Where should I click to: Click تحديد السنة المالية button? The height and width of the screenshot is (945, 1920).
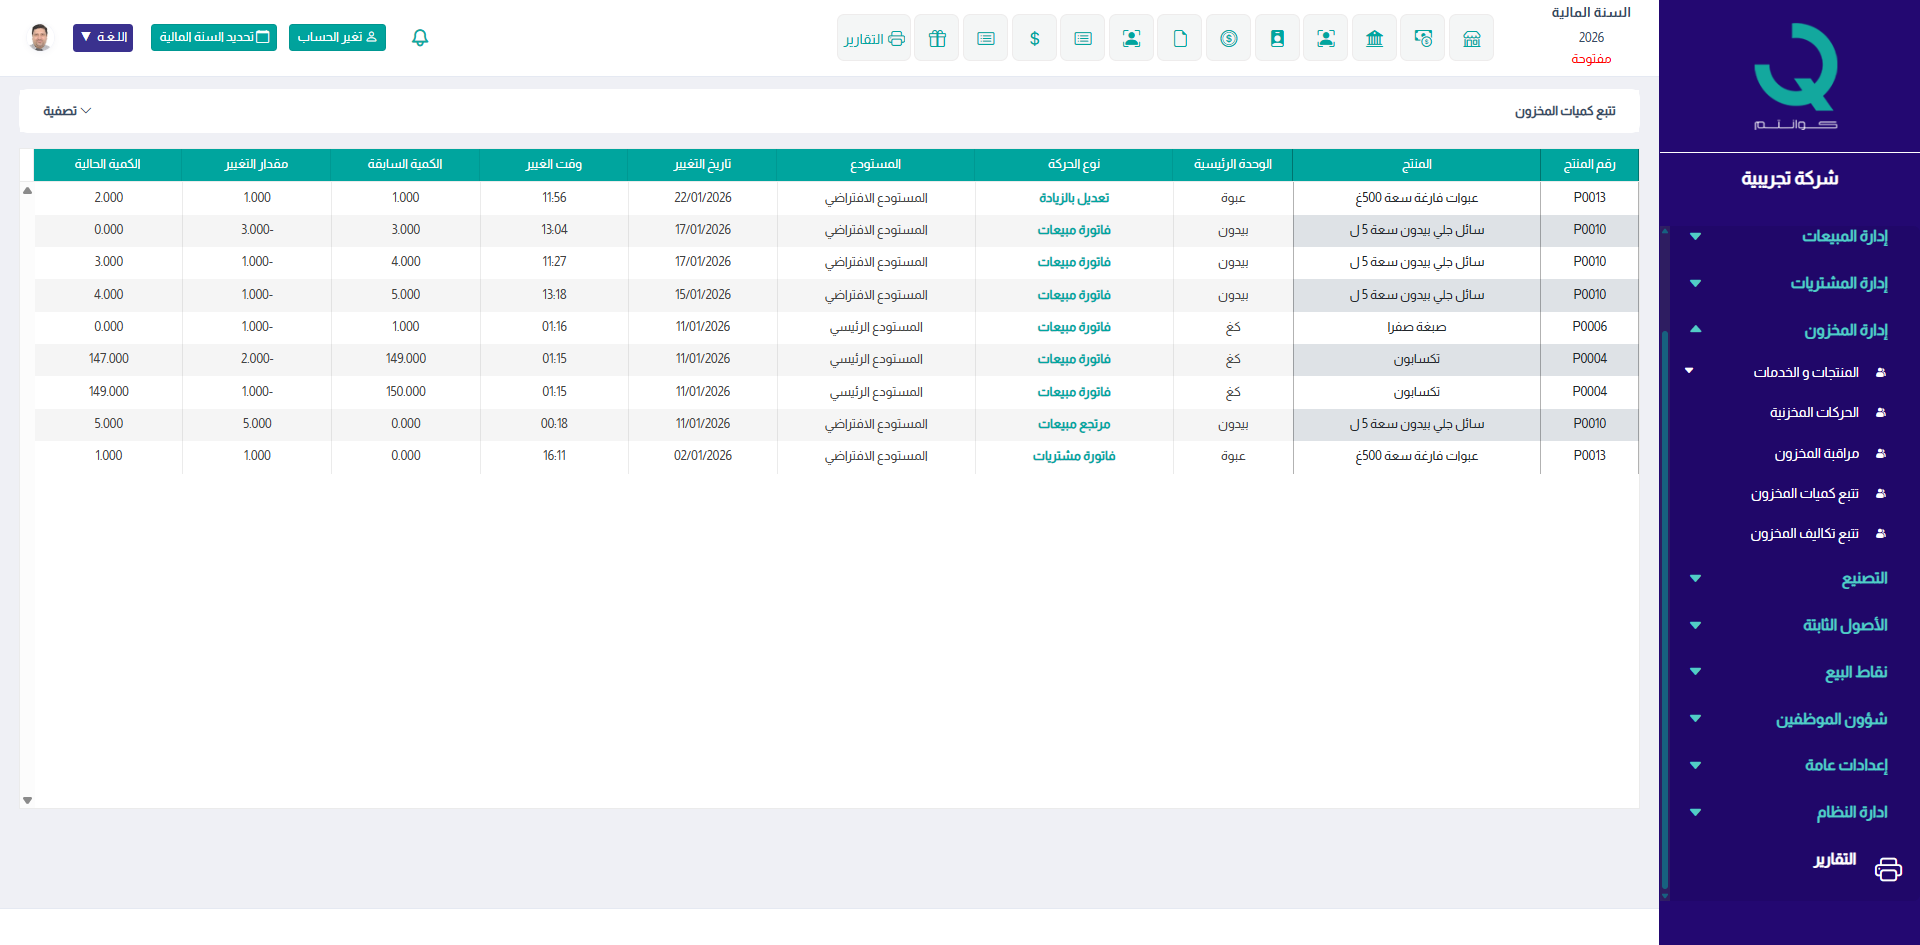pos(214,38)
